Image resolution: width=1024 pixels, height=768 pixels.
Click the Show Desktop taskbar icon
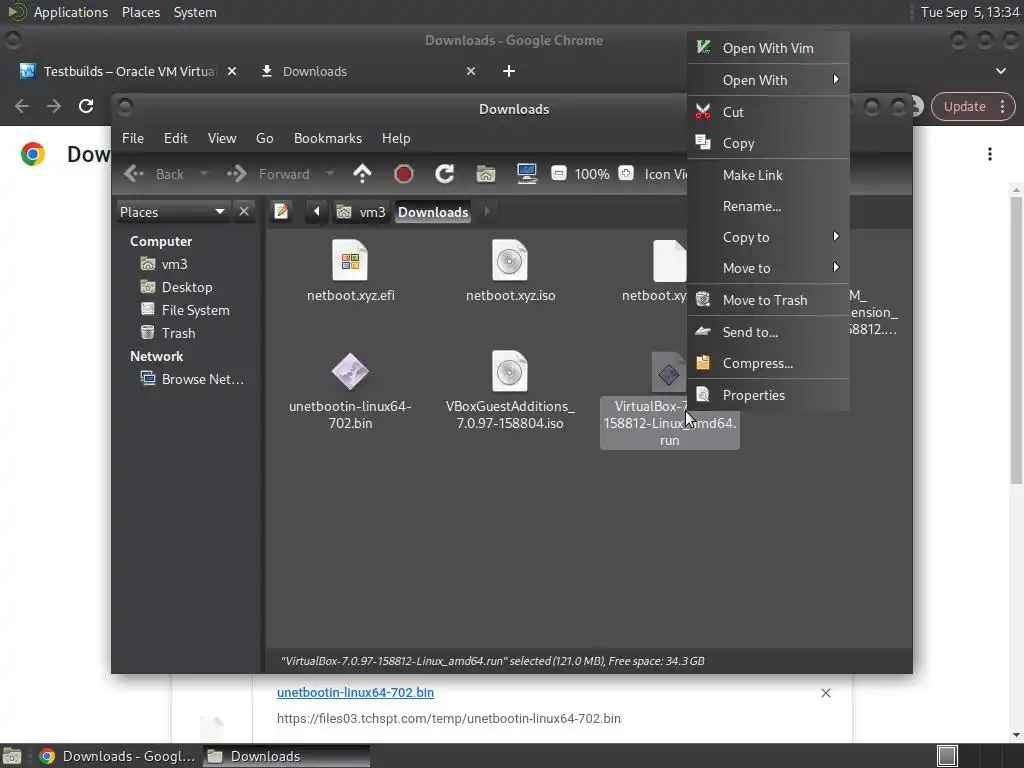(x=12, y=756)
